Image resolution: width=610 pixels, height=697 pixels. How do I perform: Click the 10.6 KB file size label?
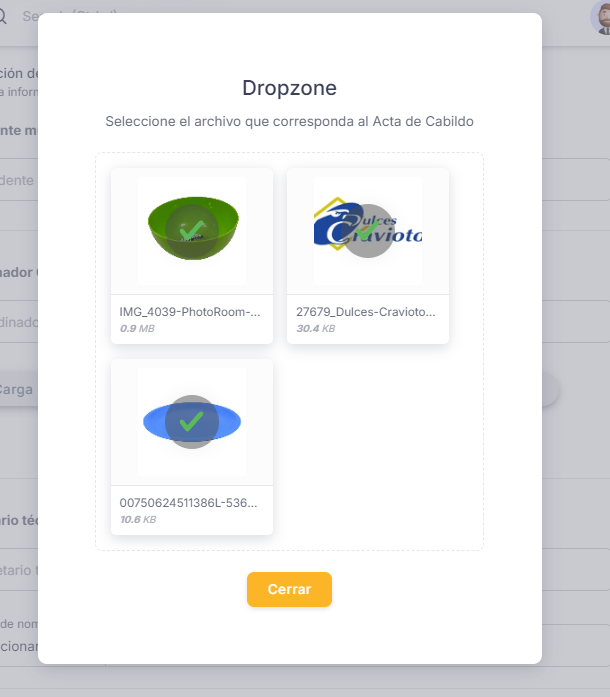137,519
